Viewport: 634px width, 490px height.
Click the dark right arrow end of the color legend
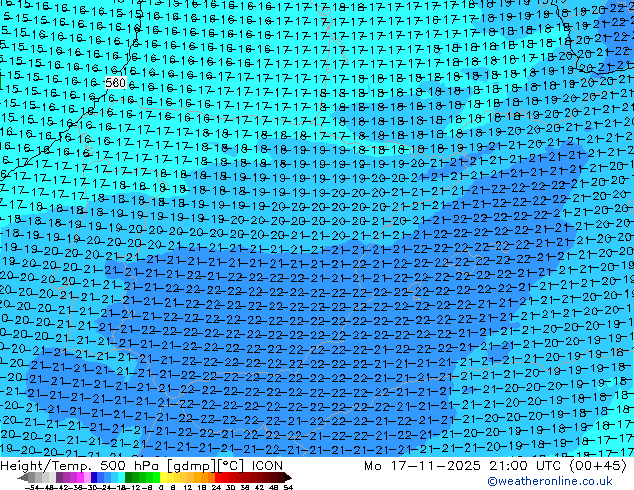coord(288,477)
